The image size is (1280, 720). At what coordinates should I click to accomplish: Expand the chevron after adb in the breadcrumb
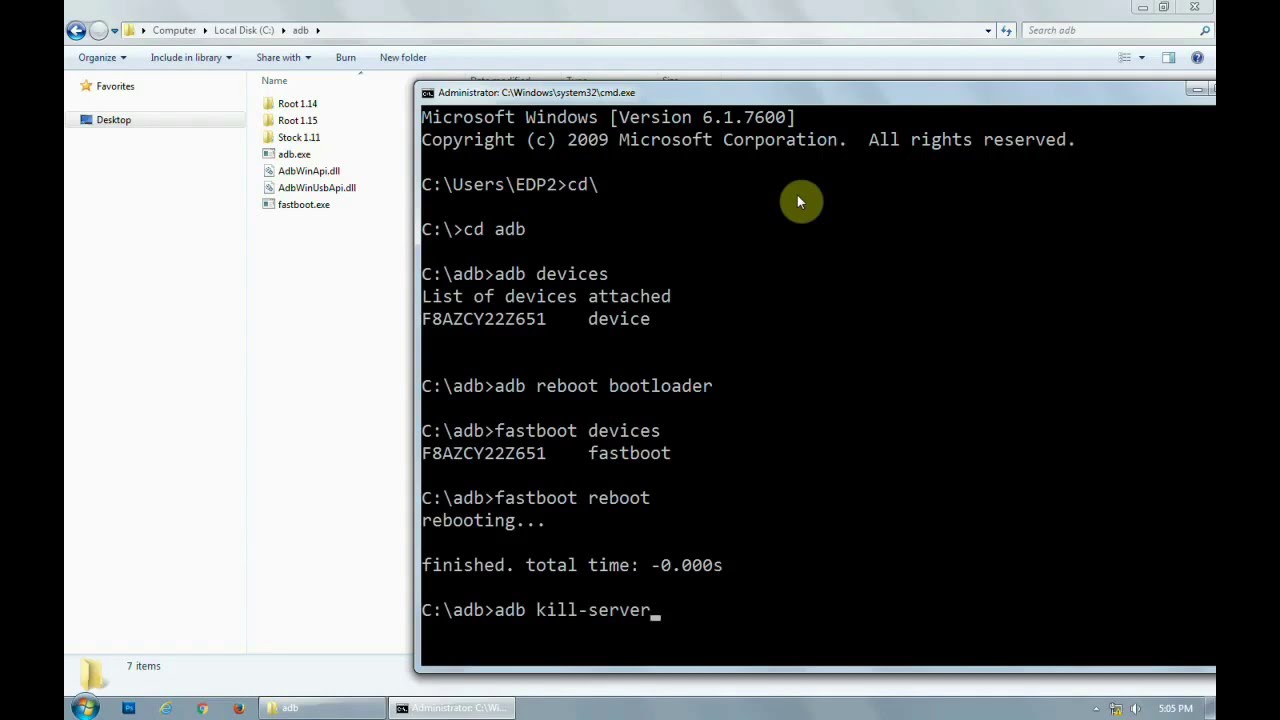coord(318,30)
